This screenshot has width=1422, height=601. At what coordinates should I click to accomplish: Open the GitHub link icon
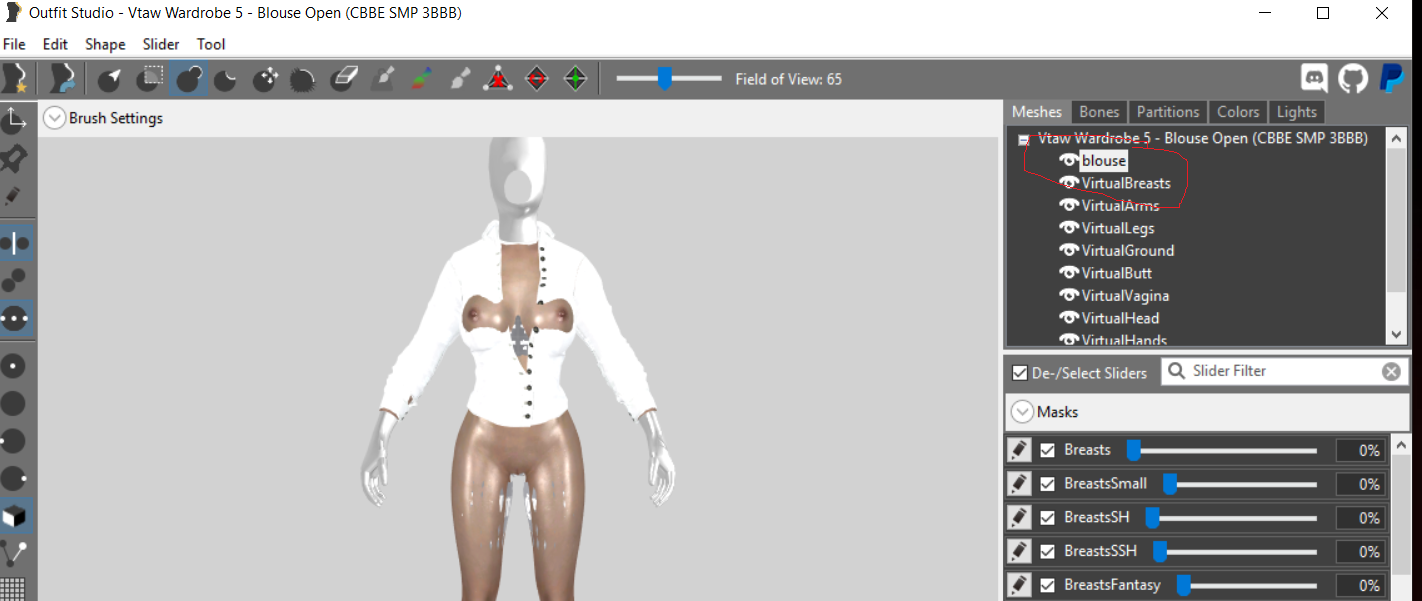point(1352,78)
